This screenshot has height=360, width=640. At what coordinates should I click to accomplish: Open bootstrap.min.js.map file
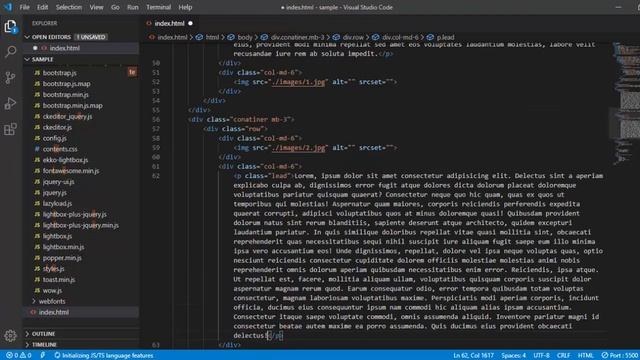[72, 105]
